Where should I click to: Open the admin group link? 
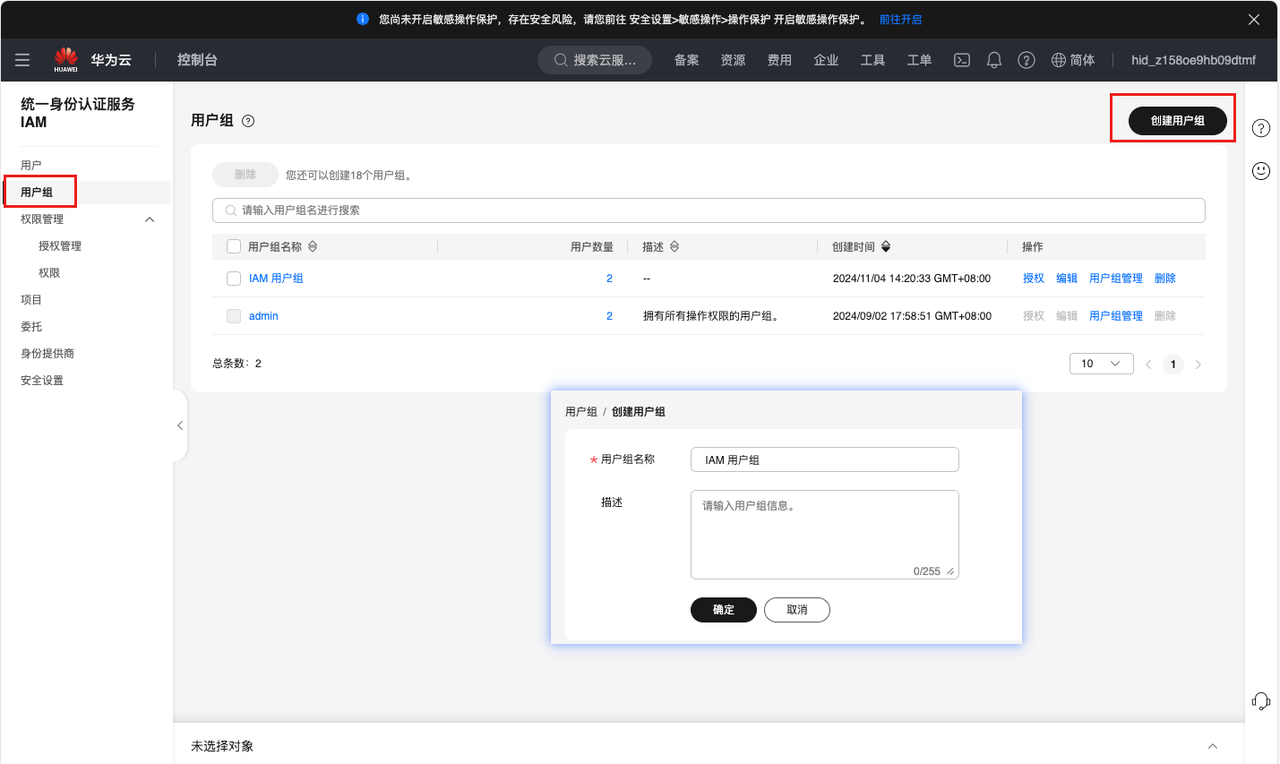(x=264, y=316)
